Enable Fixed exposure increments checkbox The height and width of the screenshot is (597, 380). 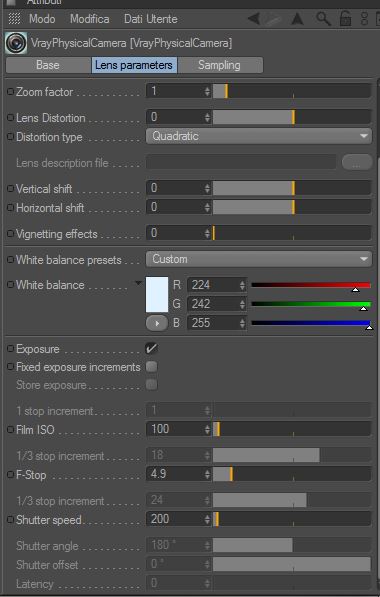(x=152, y=367)
